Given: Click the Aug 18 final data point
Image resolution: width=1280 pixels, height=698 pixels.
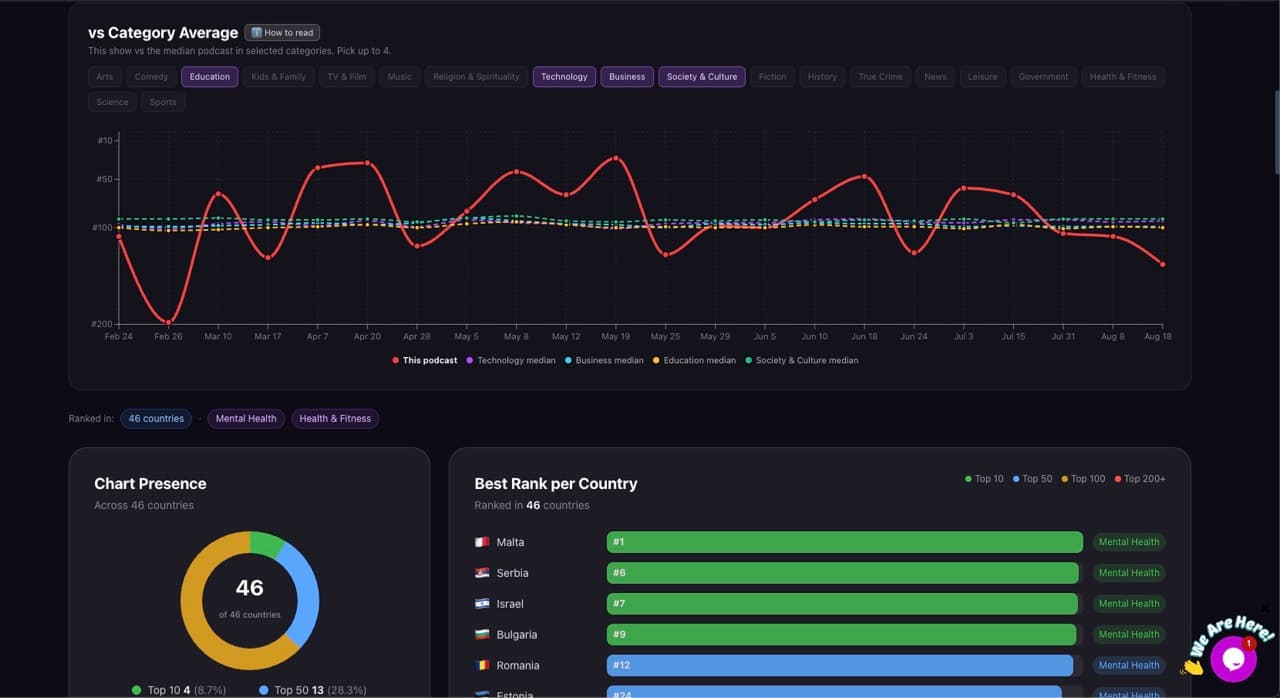Looking at the screenshot, I should 1162,264.
